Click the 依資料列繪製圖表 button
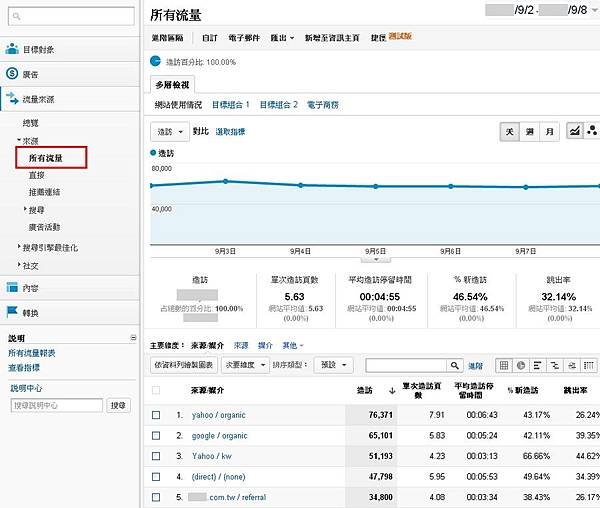 click(x=184, y=365)
